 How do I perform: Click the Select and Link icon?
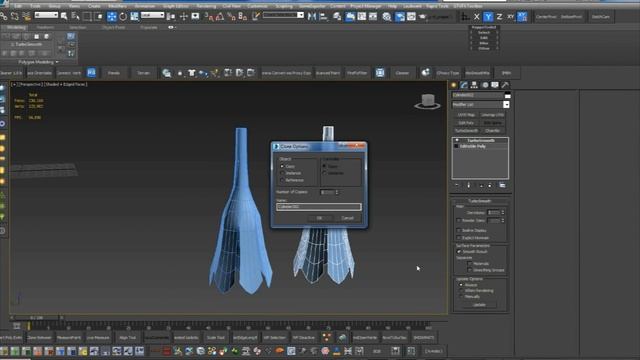tap(4, 16)
